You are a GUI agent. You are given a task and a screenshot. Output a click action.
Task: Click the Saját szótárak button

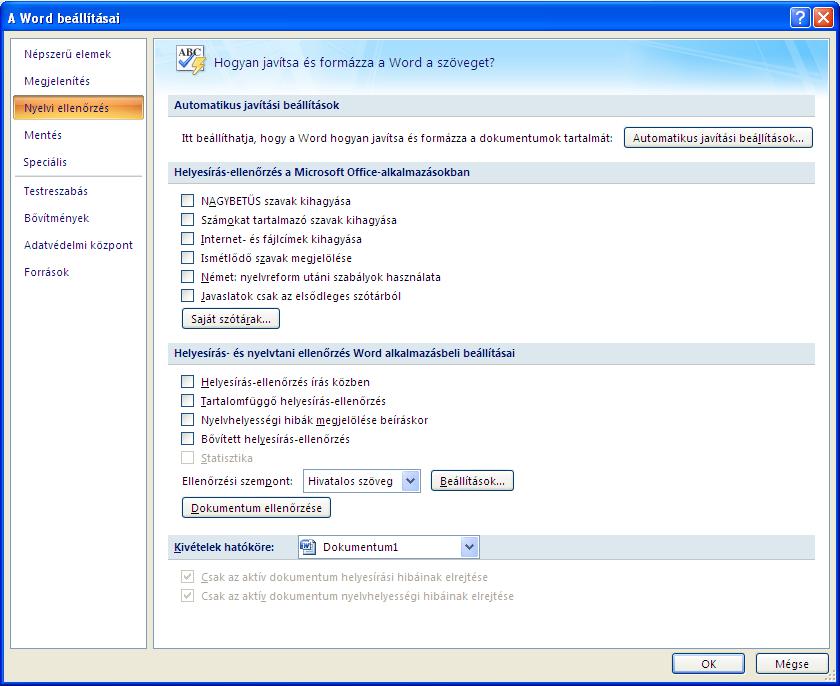point(231,319)
